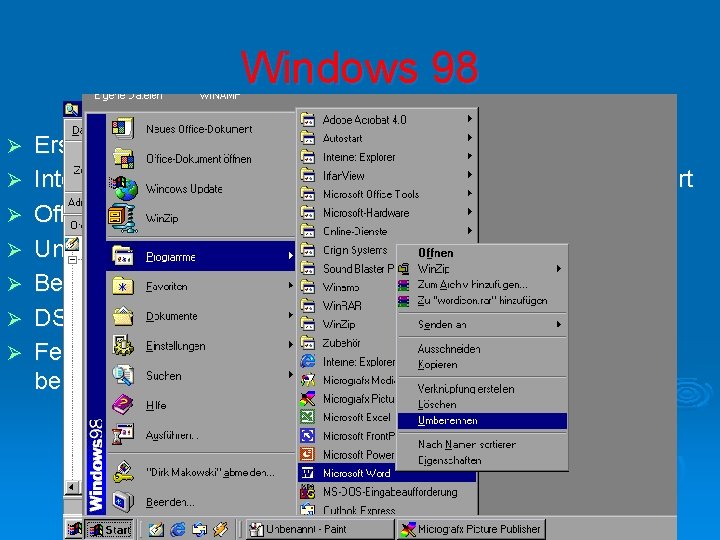
Task: Select Löschen in the context menu
Action: point(482,405)
